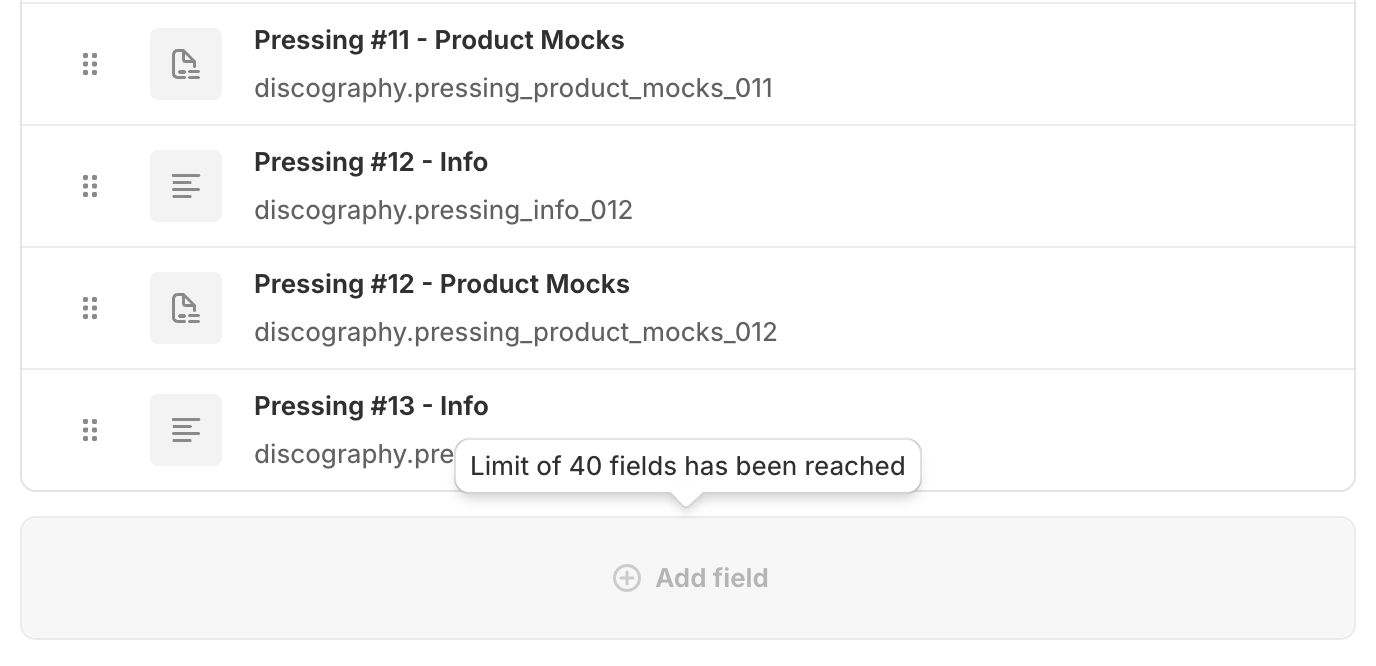Click discography.pressing_product_mocks_012 key text
The image size is (1376, 666).
click(515, 332)
